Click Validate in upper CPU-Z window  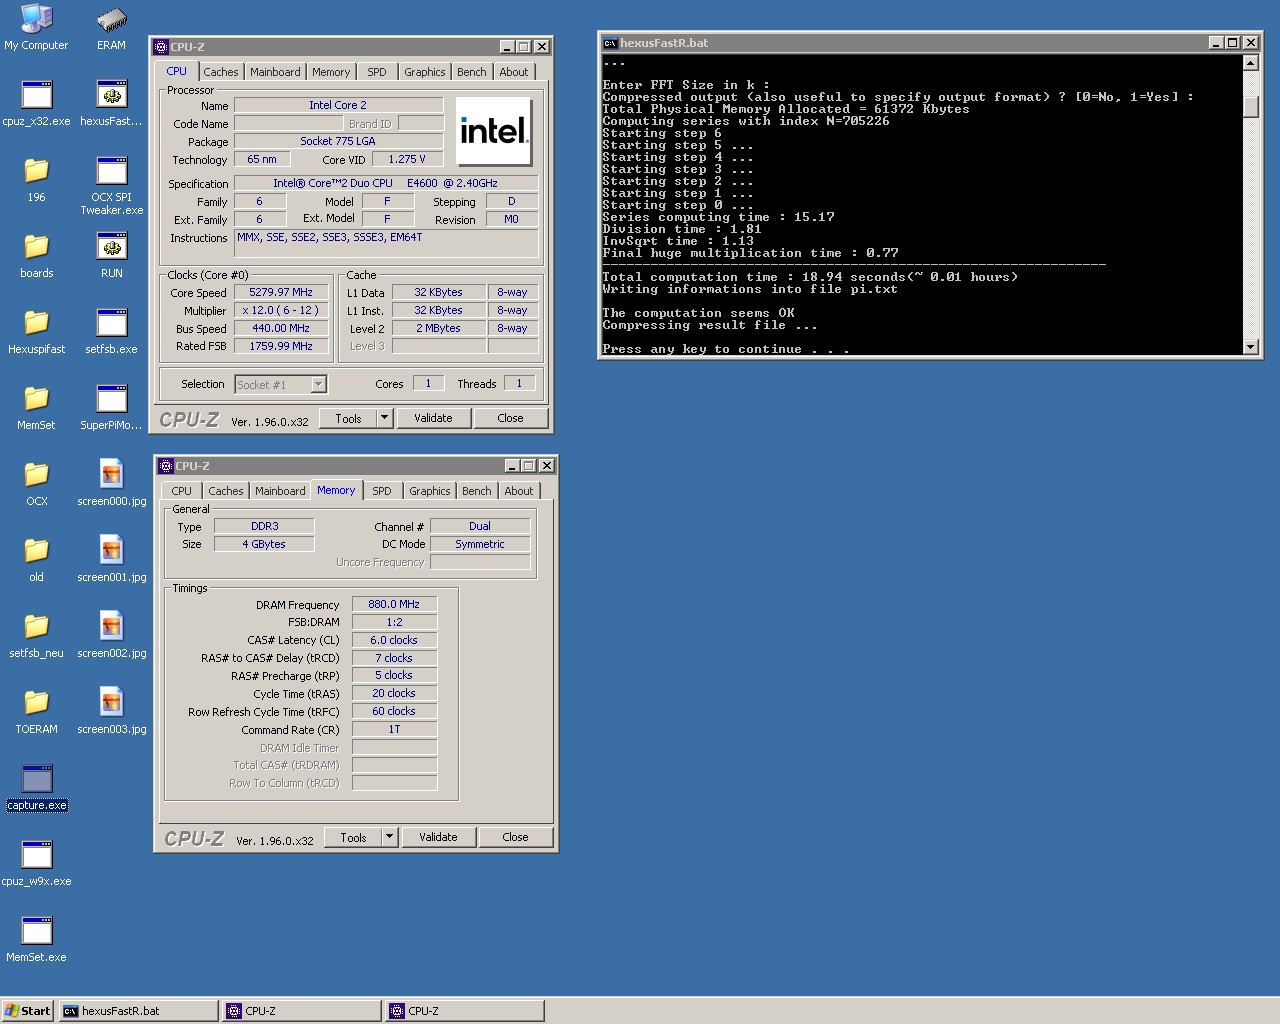click(433, 418)
